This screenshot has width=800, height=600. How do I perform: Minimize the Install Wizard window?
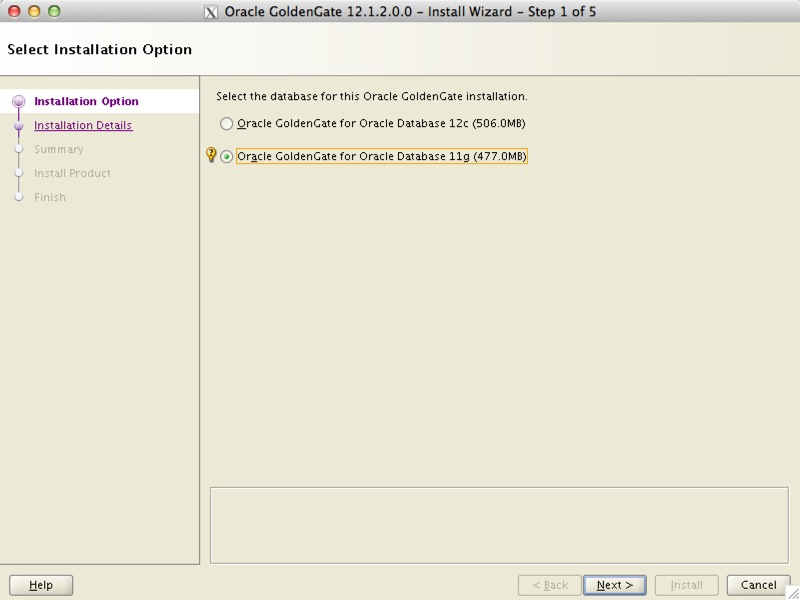34,11
